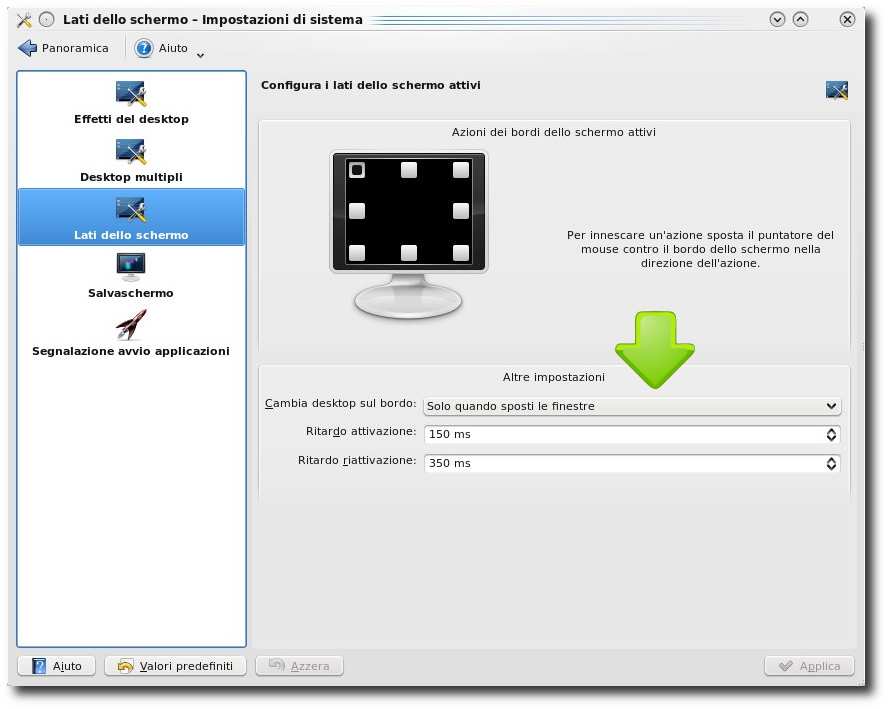Click bottom-center screen edge square
Image resolution: width=888 pixels, height=709 pixels.
pyautogui.click(x=409, y=253)
